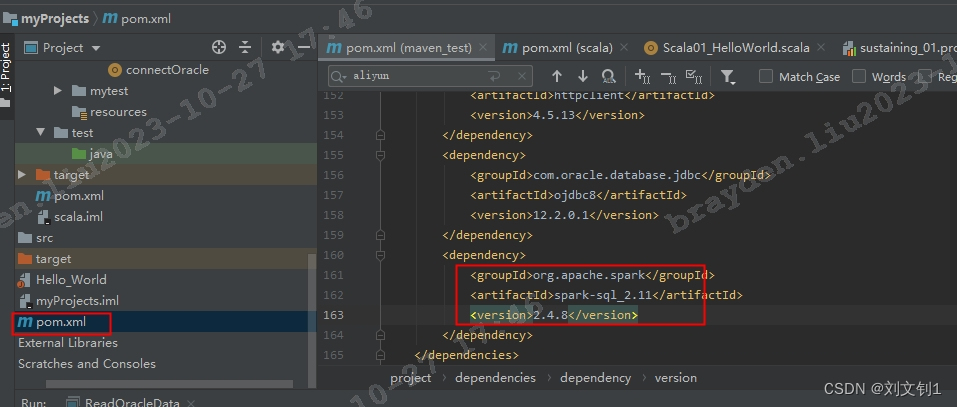The image size is (957, 407).
Task: Open Project panel gear settings
Action: (278, 48)
